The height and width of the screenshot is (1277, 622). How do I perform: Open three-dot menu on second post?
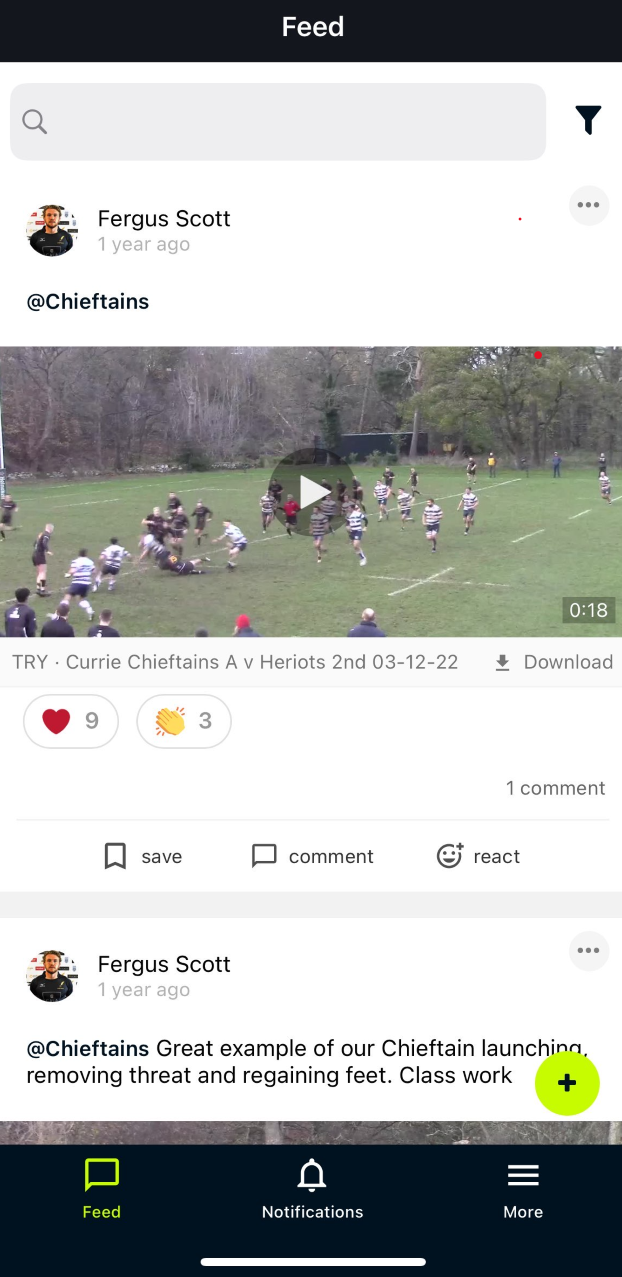click(589, 951)
